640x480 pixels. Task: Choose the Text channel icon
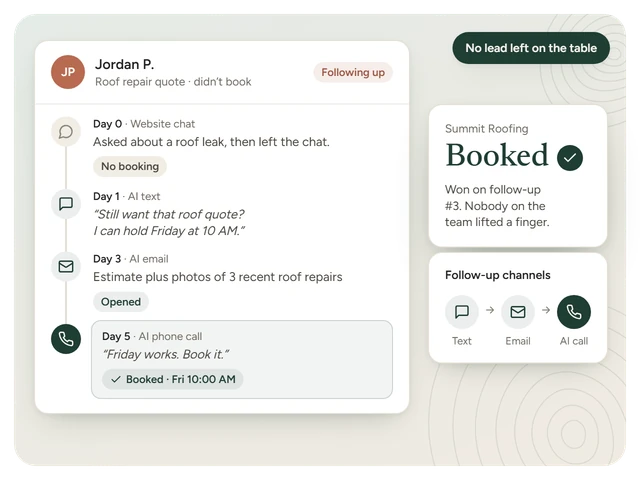[462, 312]
